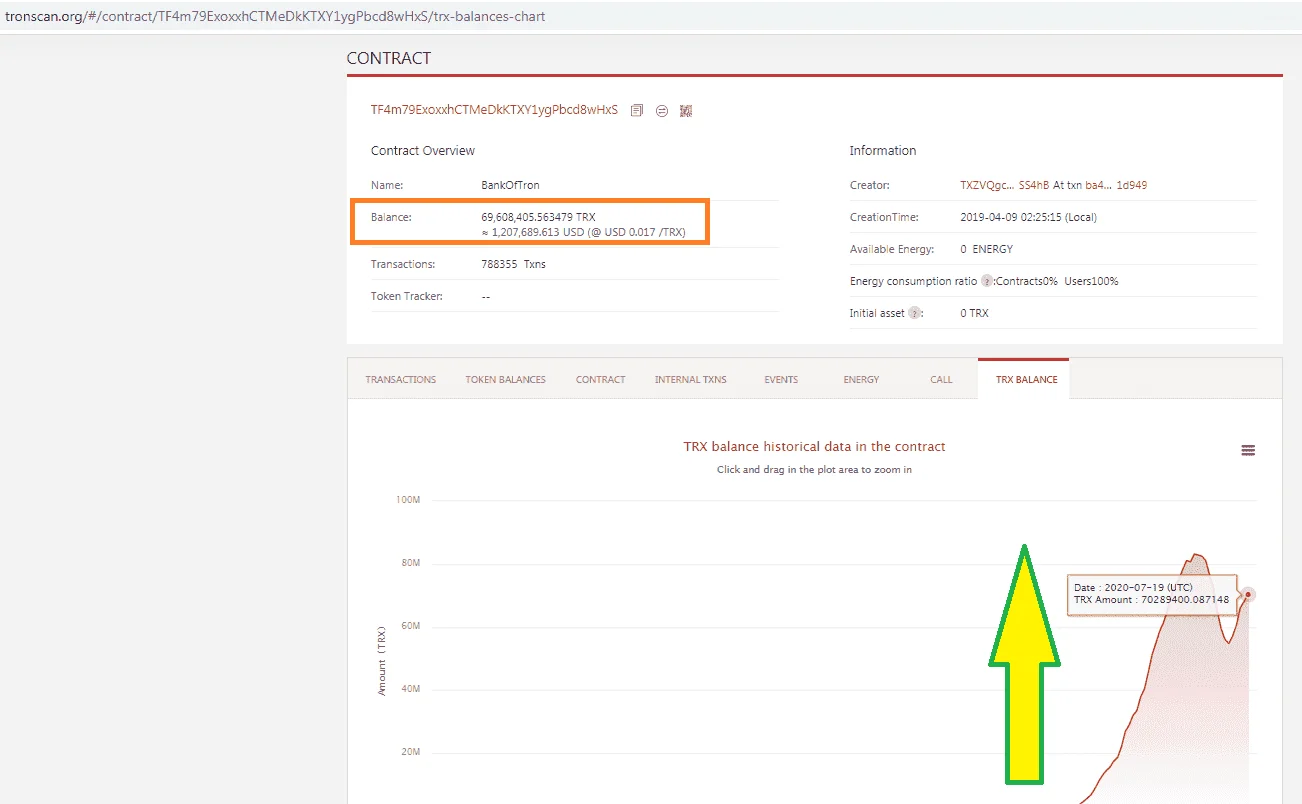Click the Contract Overview heading
The image size is (1302, 804).
tap(423, 151)
